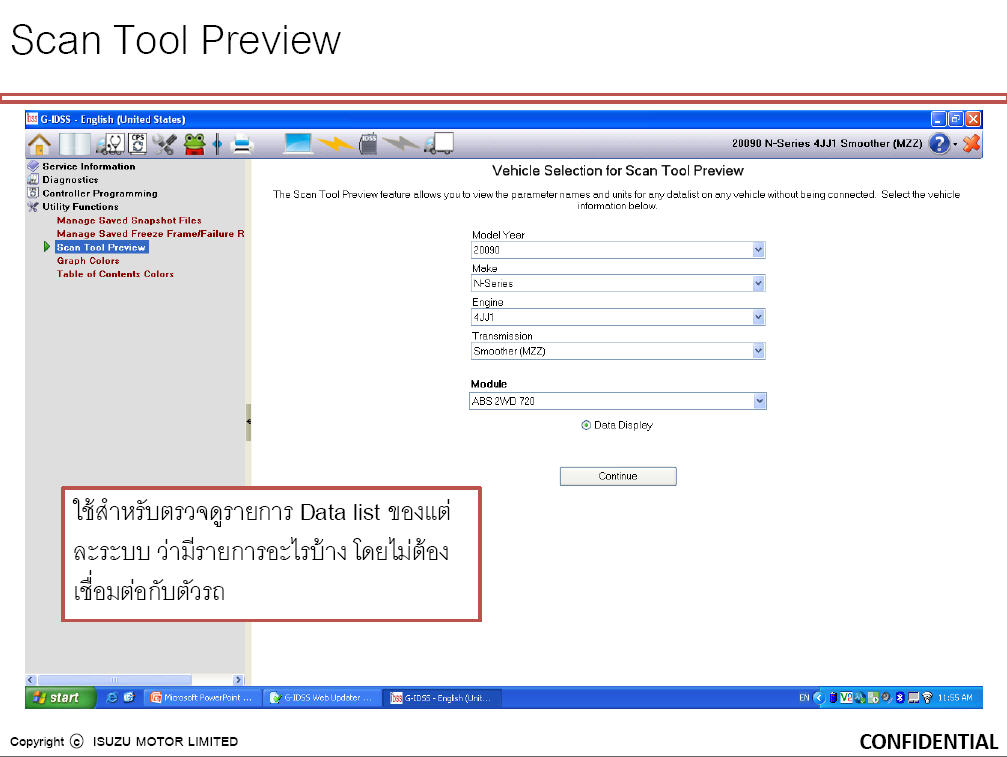Viewport: 1007px width, 757px height.
Task: Click the G-IDSS title bar app icon
Action: [32, 119]
